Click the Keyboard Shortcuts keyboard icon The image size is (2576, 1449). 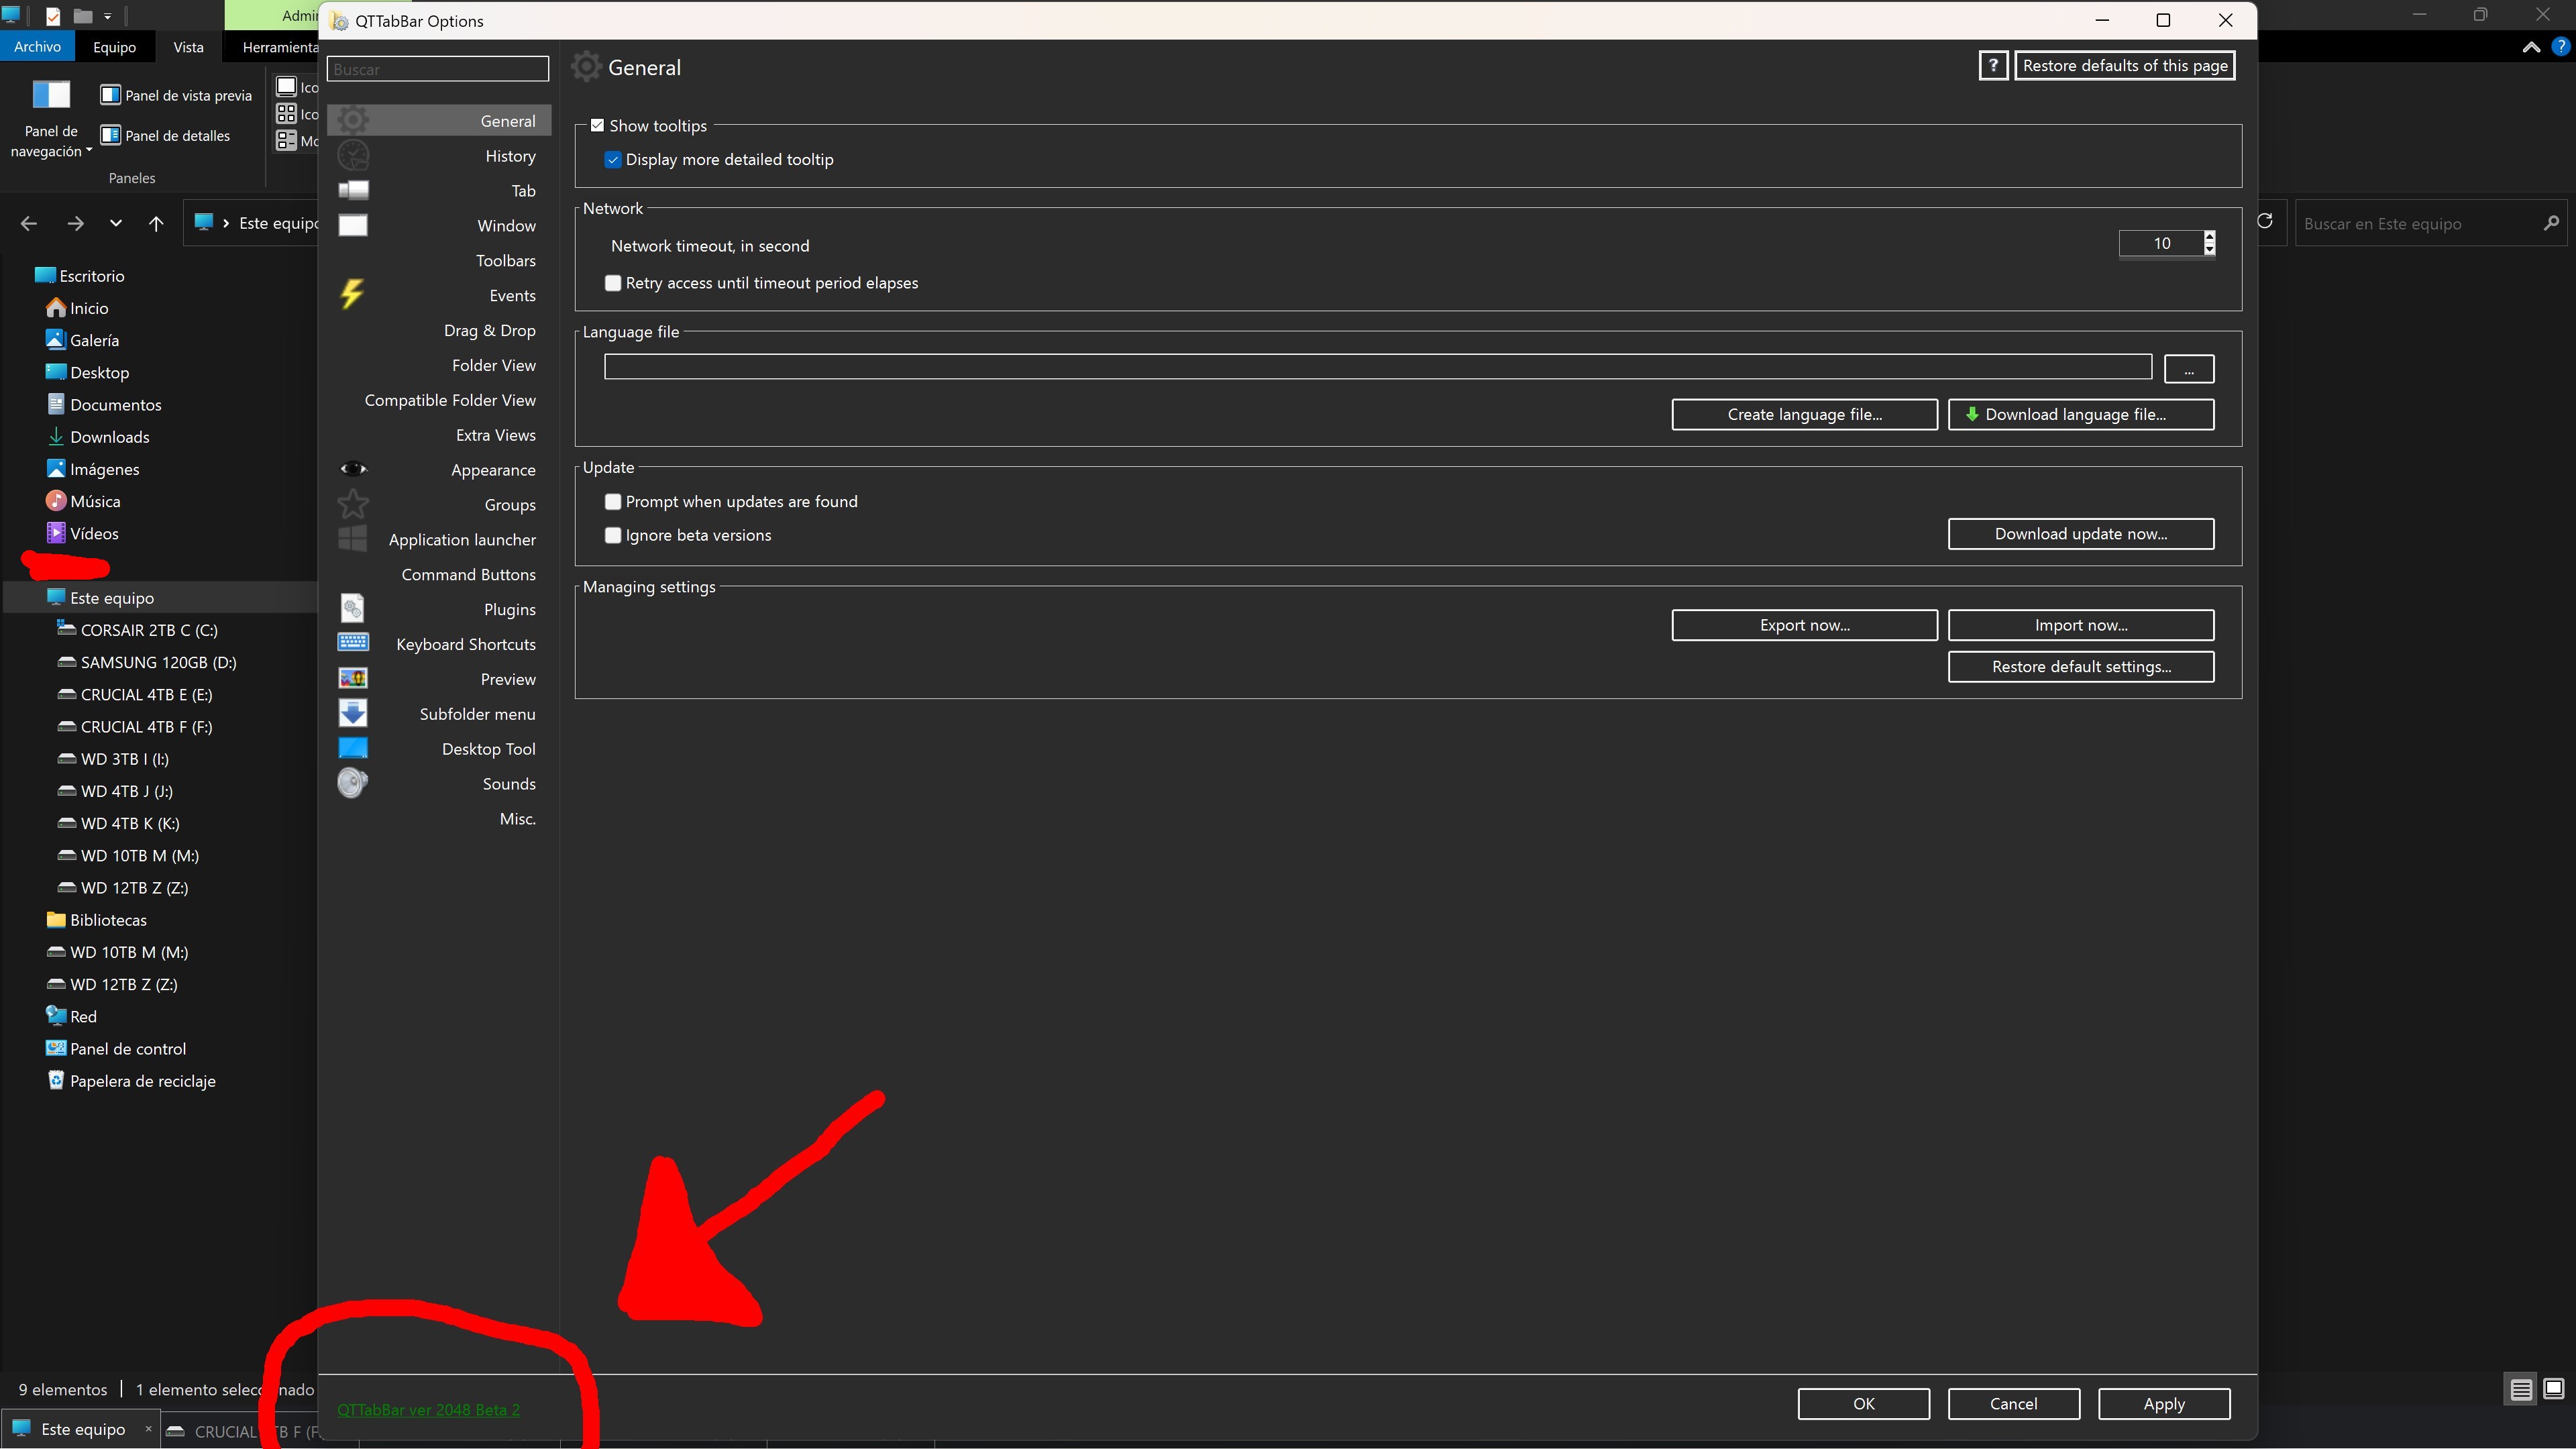353,642
